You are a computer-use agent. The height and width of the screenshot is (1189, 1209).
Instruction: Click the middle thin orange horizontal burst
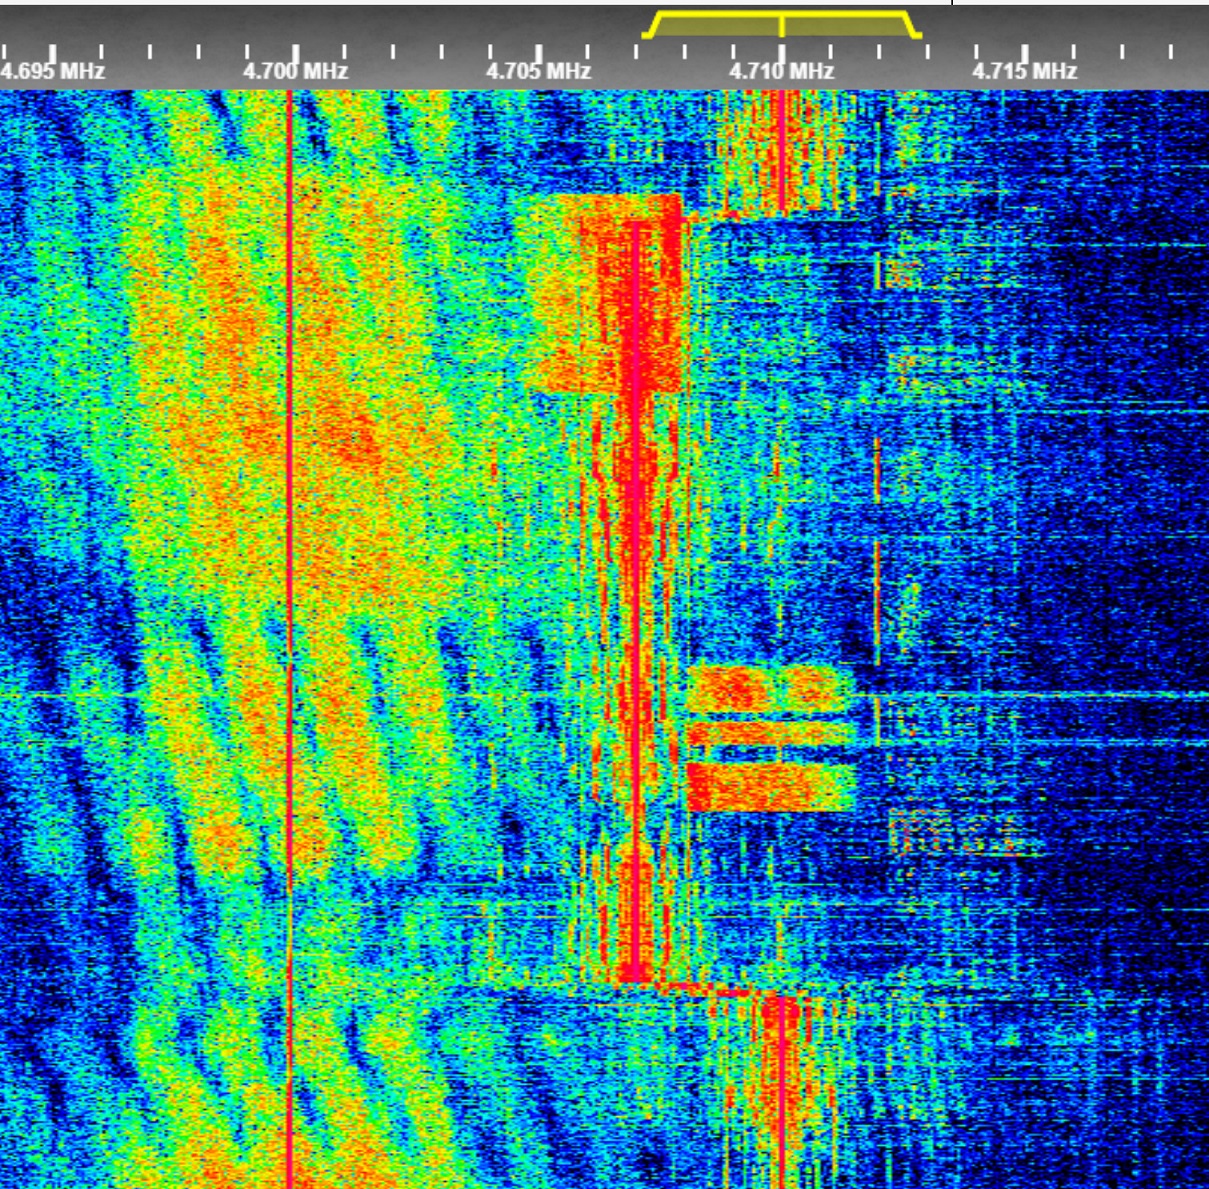click(x=765, y=735)
